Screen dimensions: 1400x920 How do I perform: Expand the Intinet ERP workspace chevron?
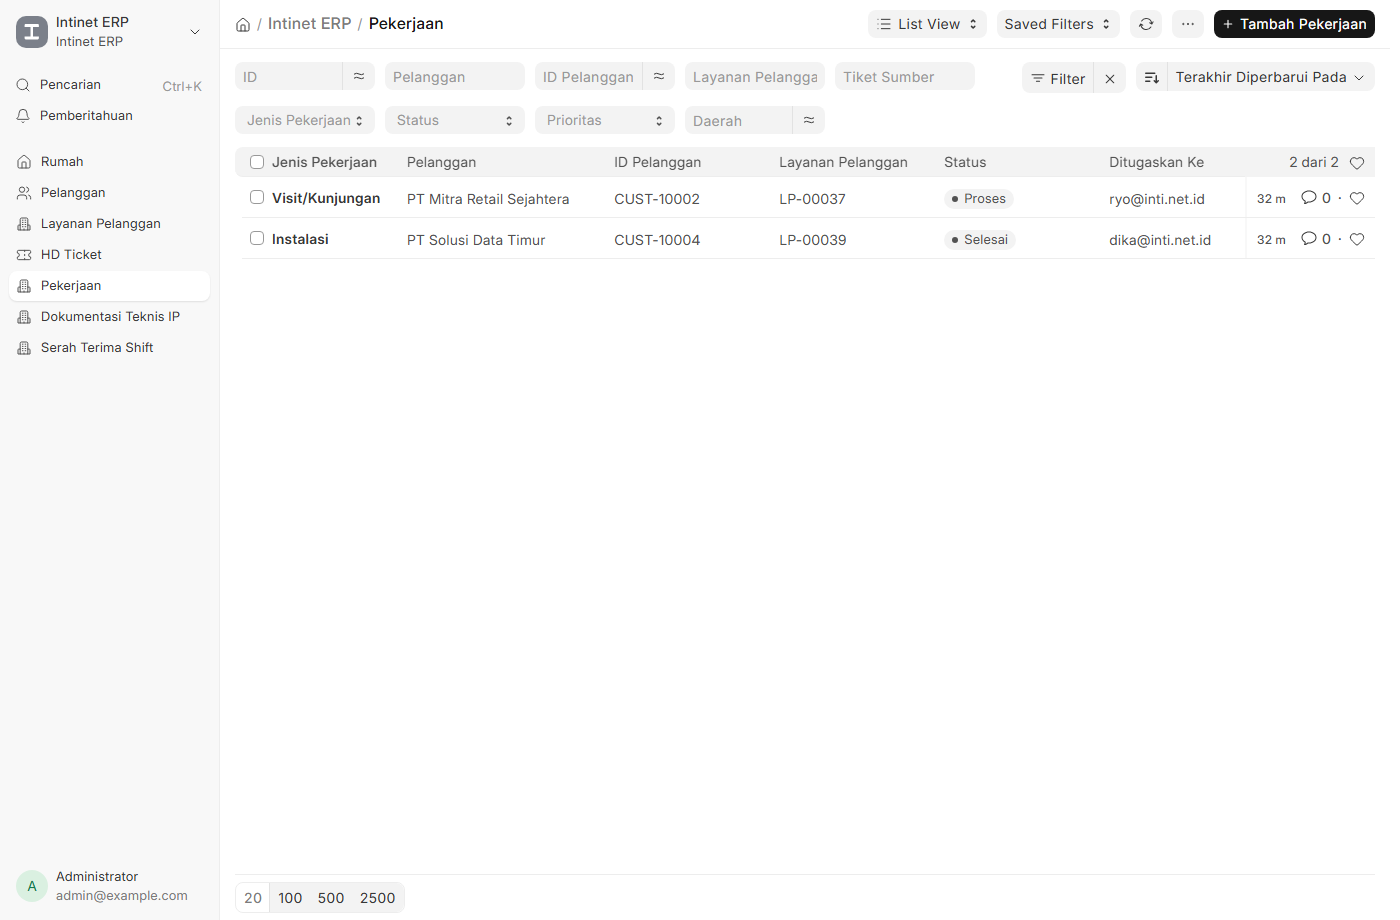coord(195,32)
